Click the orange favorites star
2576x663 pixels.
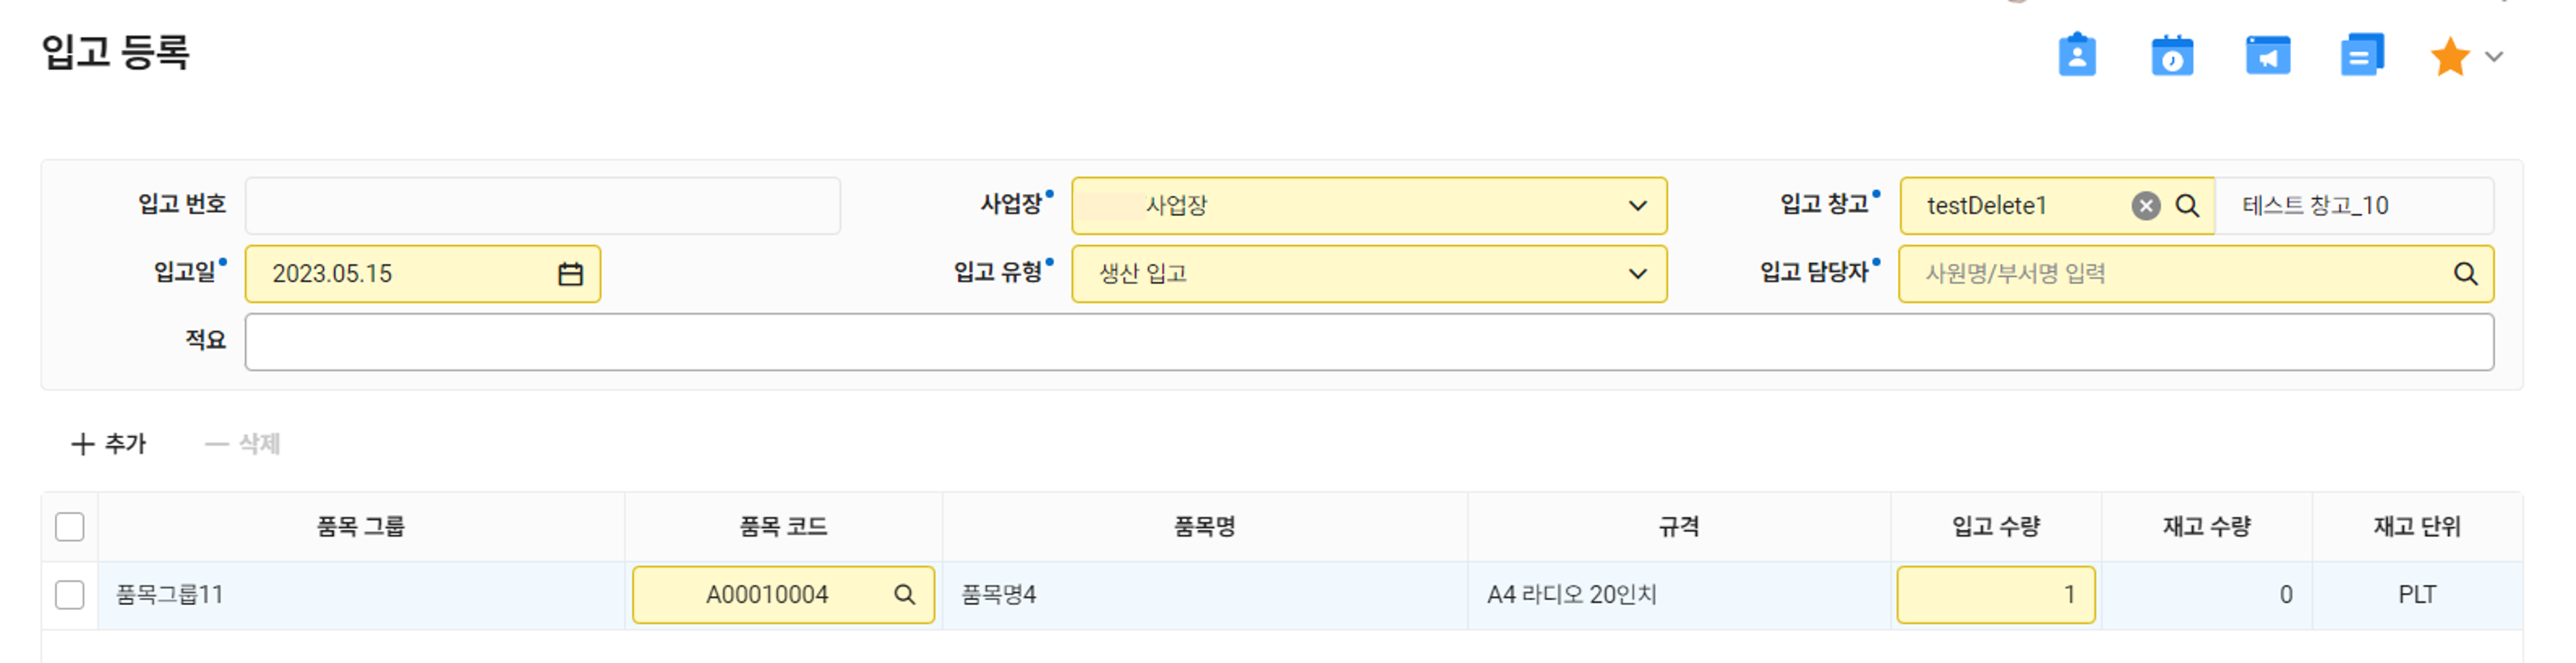pos(2450,57)
